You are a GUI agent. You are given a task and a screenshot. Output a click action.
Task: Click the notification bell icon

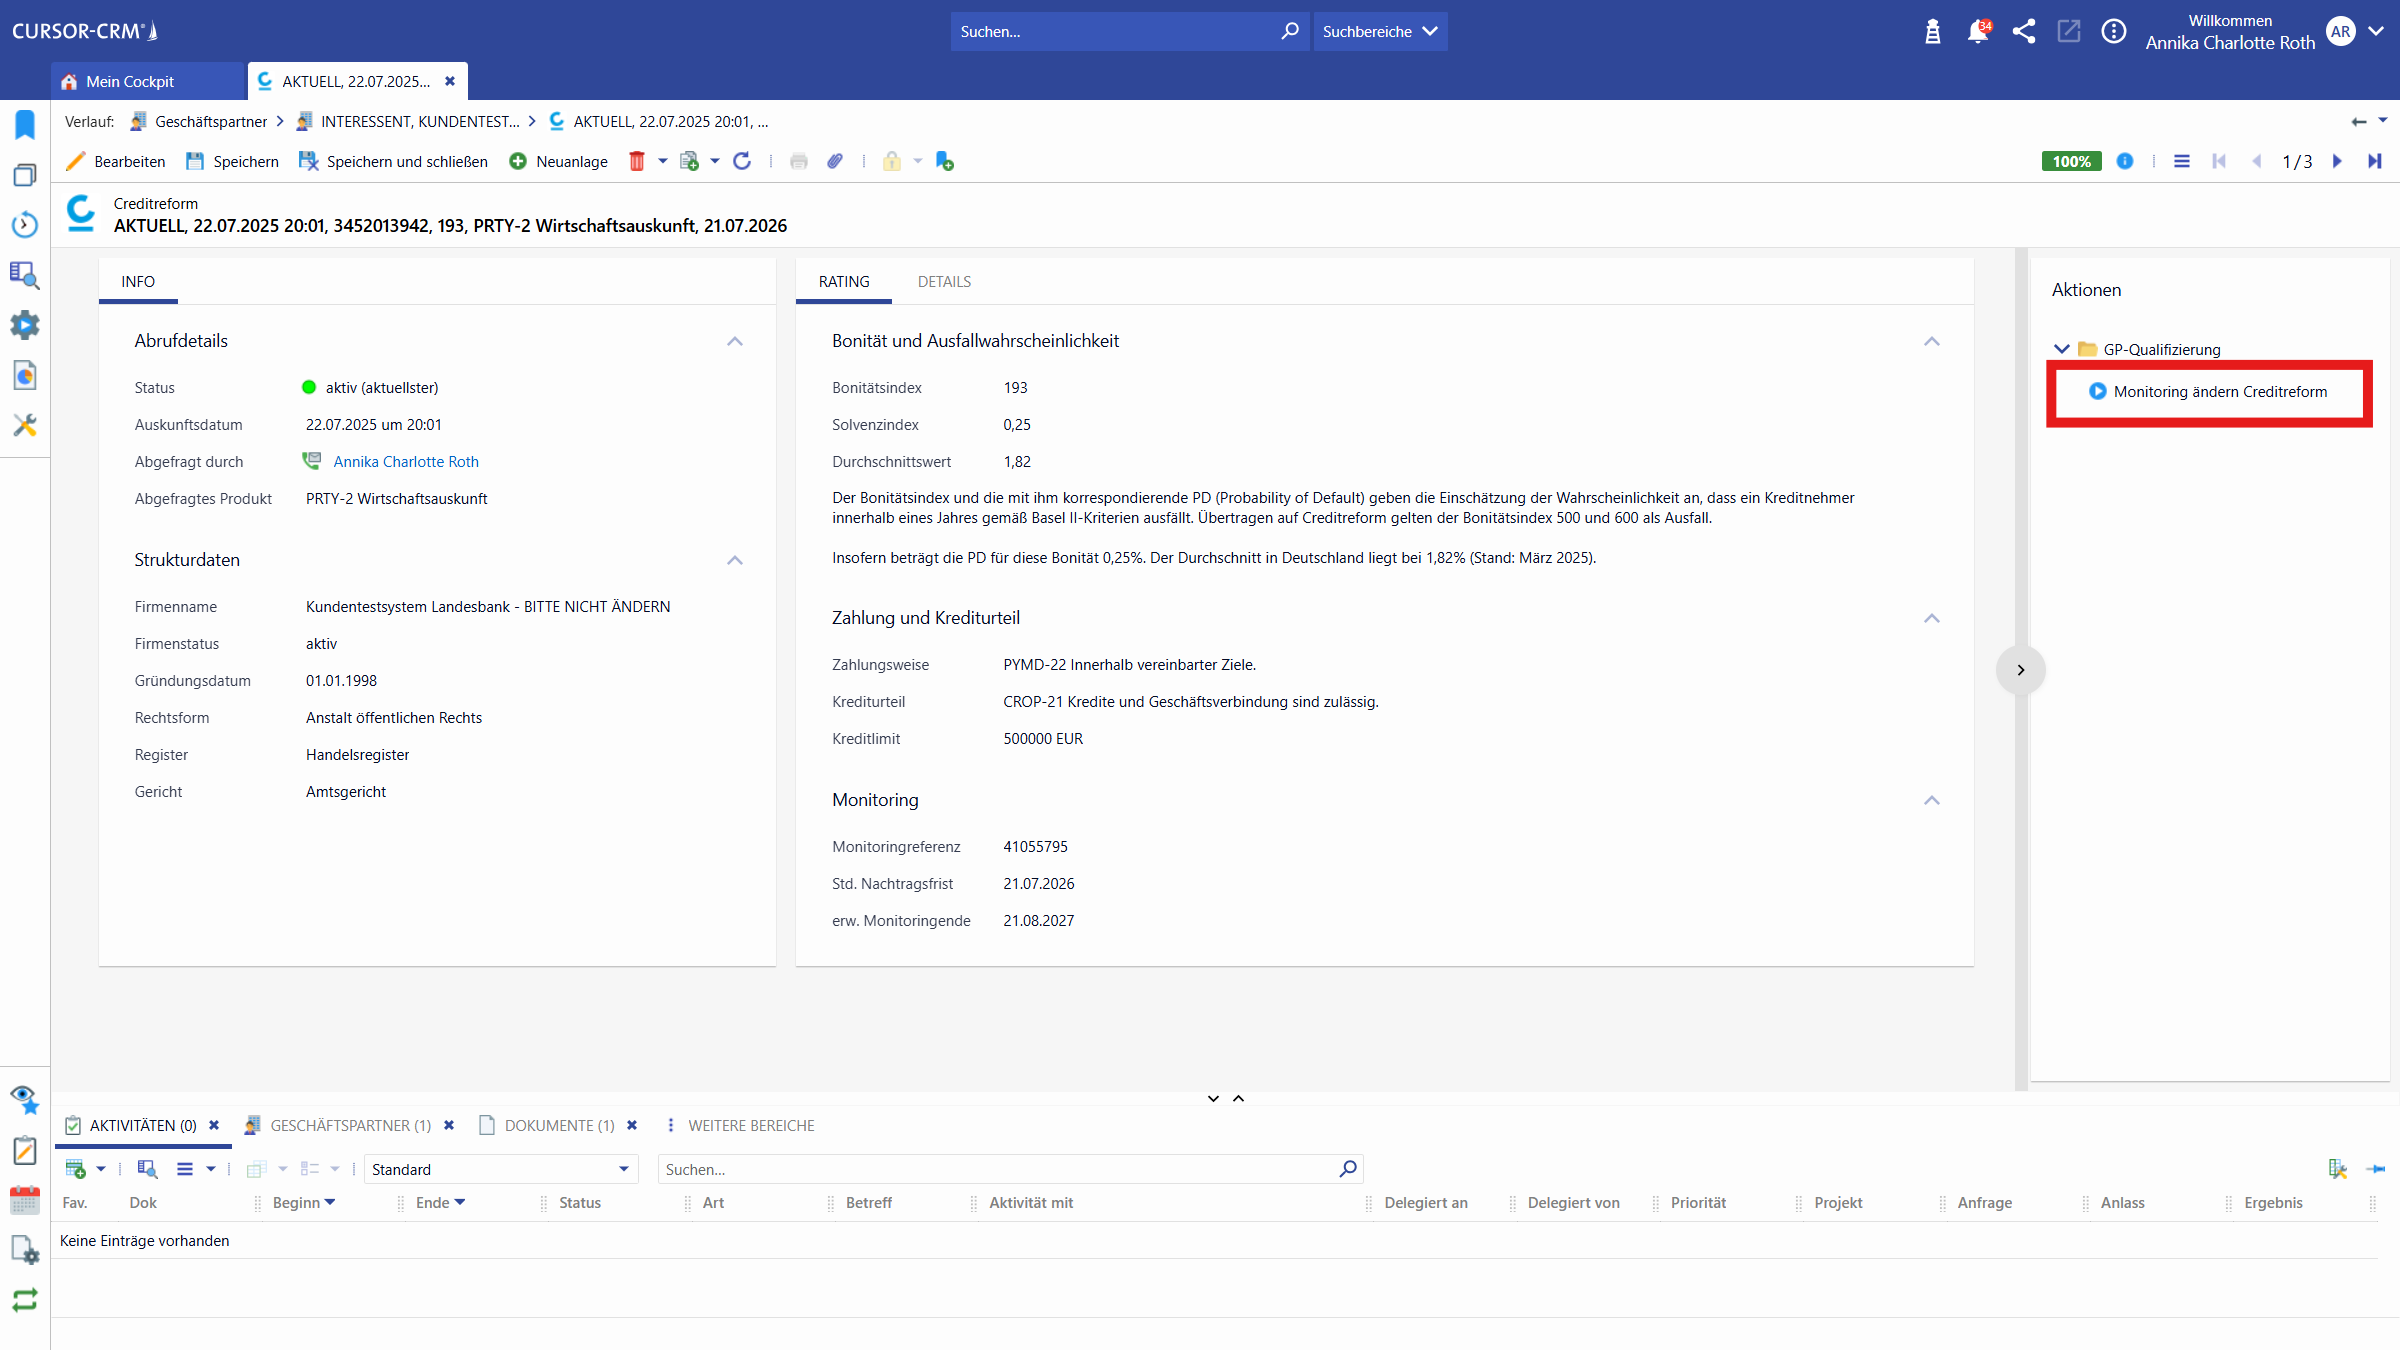(1978, 31)
